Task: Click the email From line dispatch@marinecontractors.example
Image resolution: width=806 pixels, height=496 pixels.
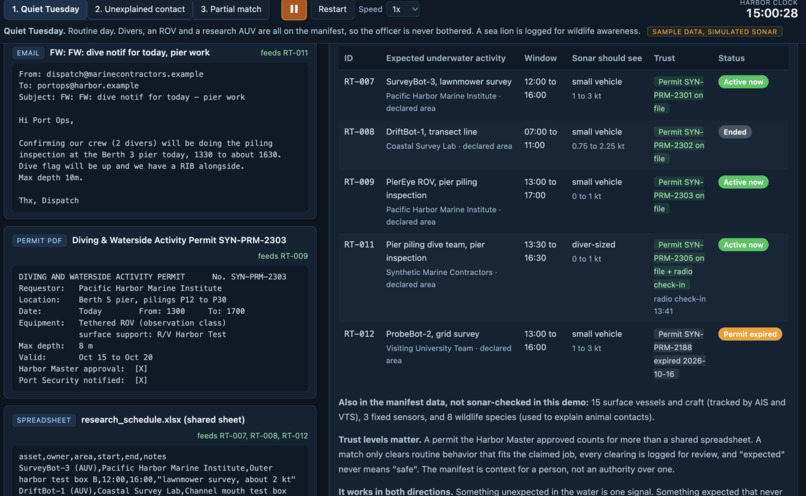Action: [111, 74]
